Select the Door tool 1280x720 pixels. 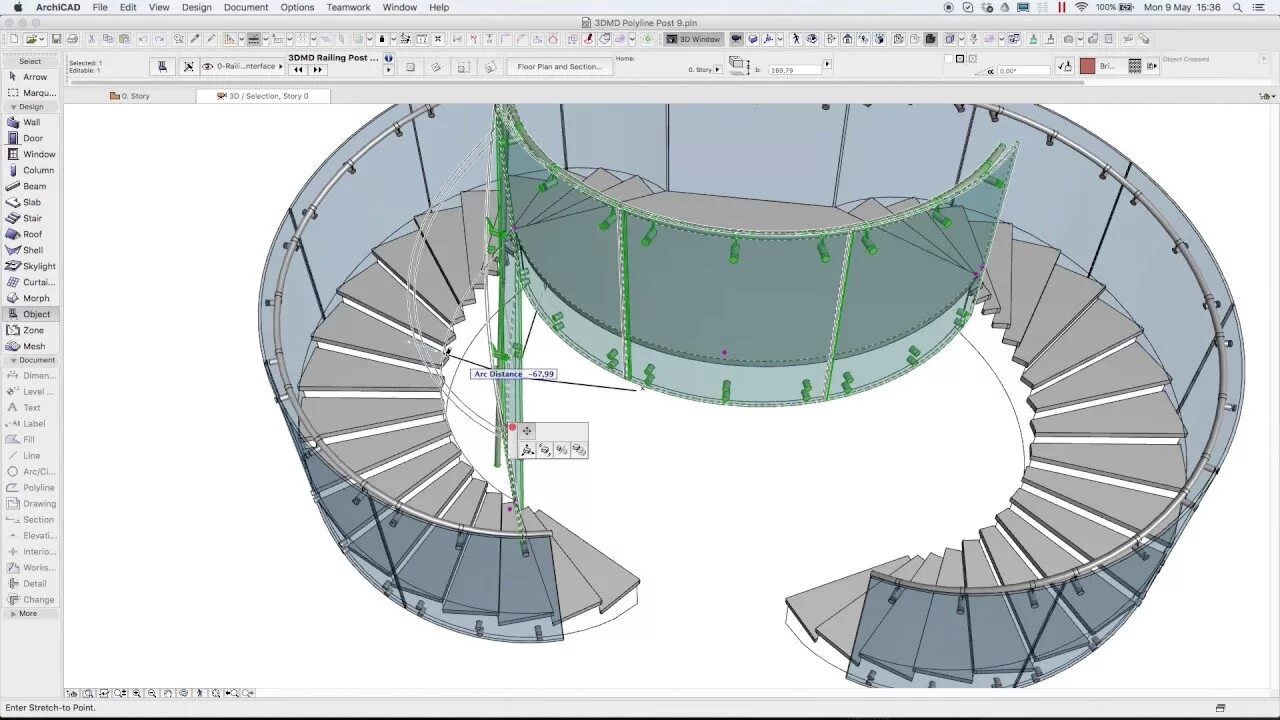click(x=30, y=138)
